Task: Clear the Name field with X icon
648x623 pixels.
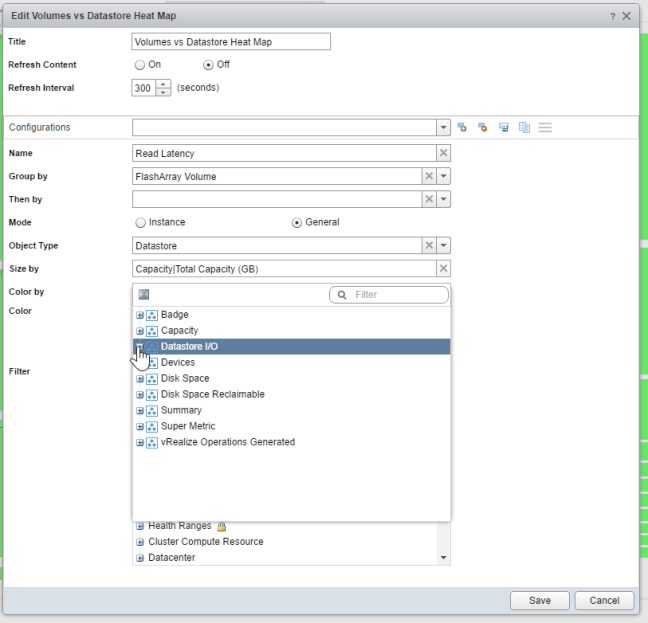Action: click(x=444, y=153)
